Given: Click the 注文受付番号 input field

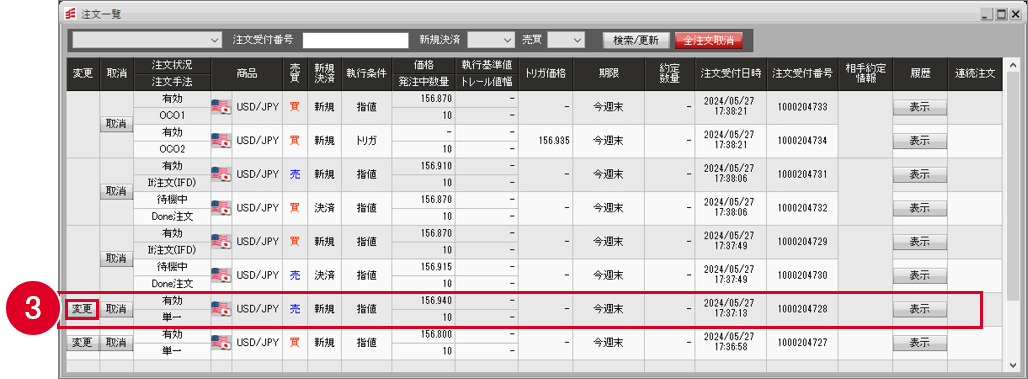Looking at the screenshot, I should [355, 40].
